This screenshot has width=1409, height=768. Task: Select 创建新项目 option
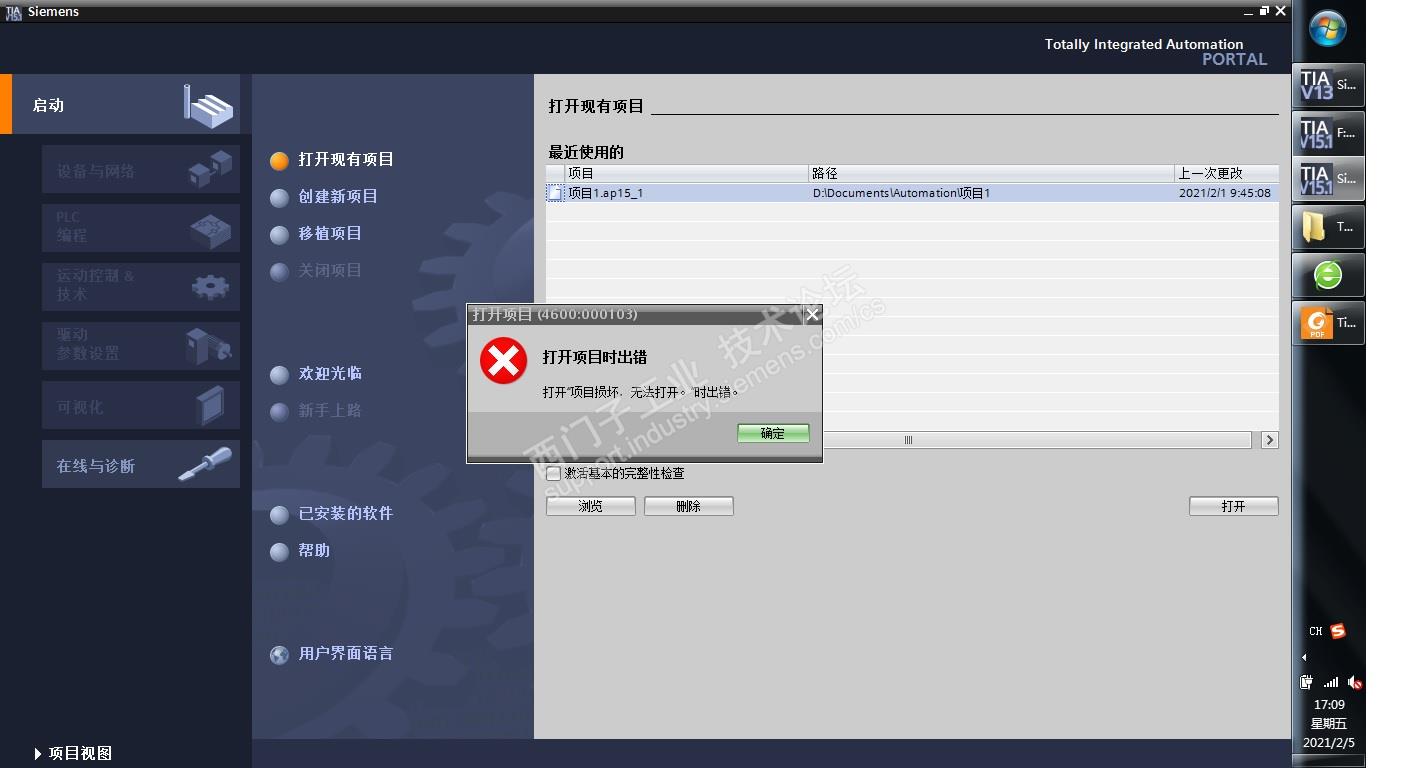pos(324,197)
